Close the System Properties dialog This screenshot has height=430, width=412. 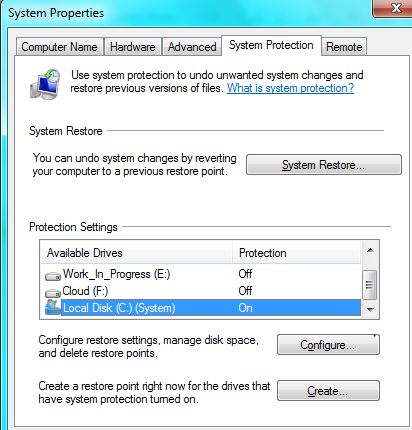pos(393,8)
